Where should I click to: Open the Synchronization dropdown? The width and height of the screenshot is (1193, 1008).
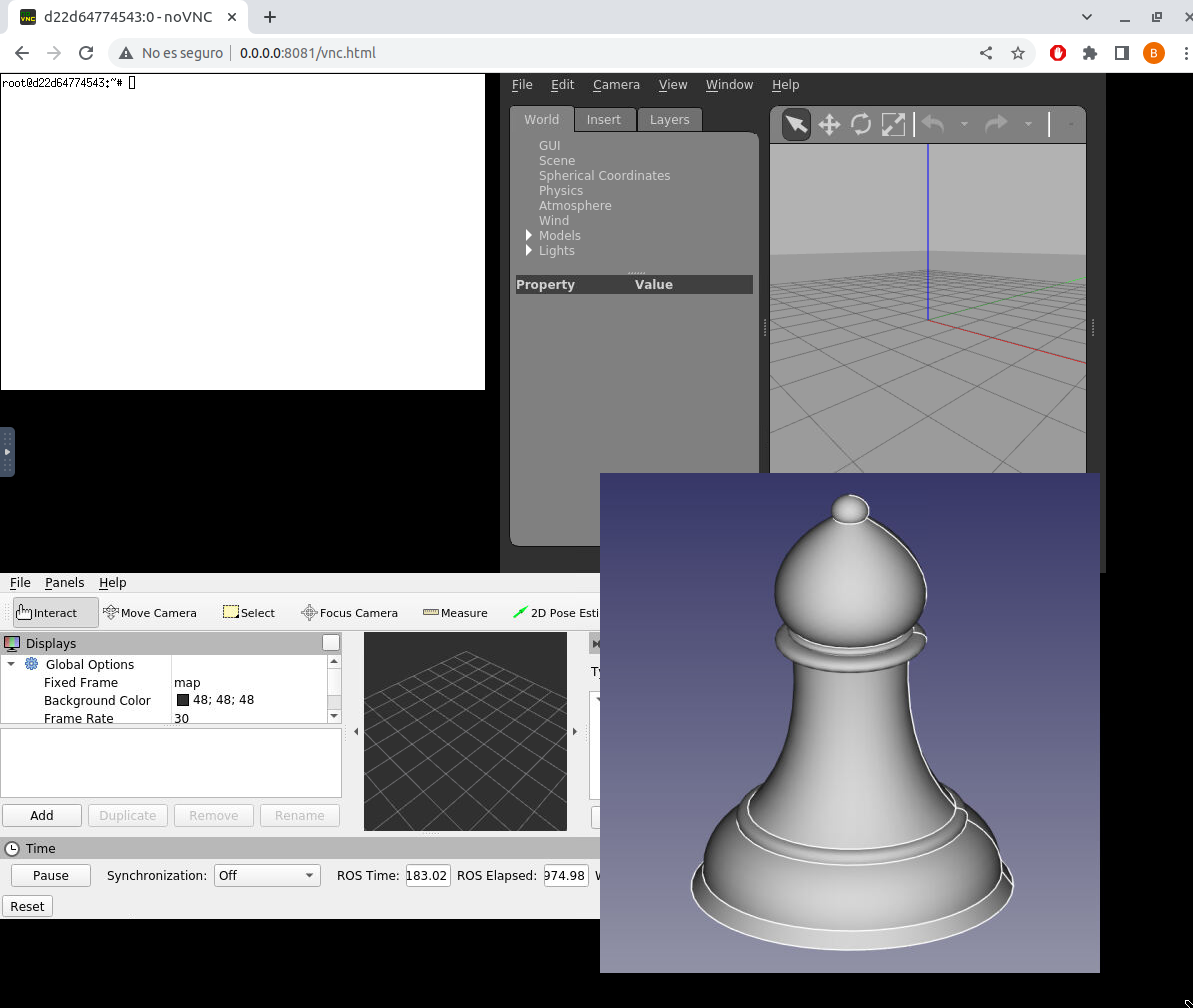click(x=266, y=875)
